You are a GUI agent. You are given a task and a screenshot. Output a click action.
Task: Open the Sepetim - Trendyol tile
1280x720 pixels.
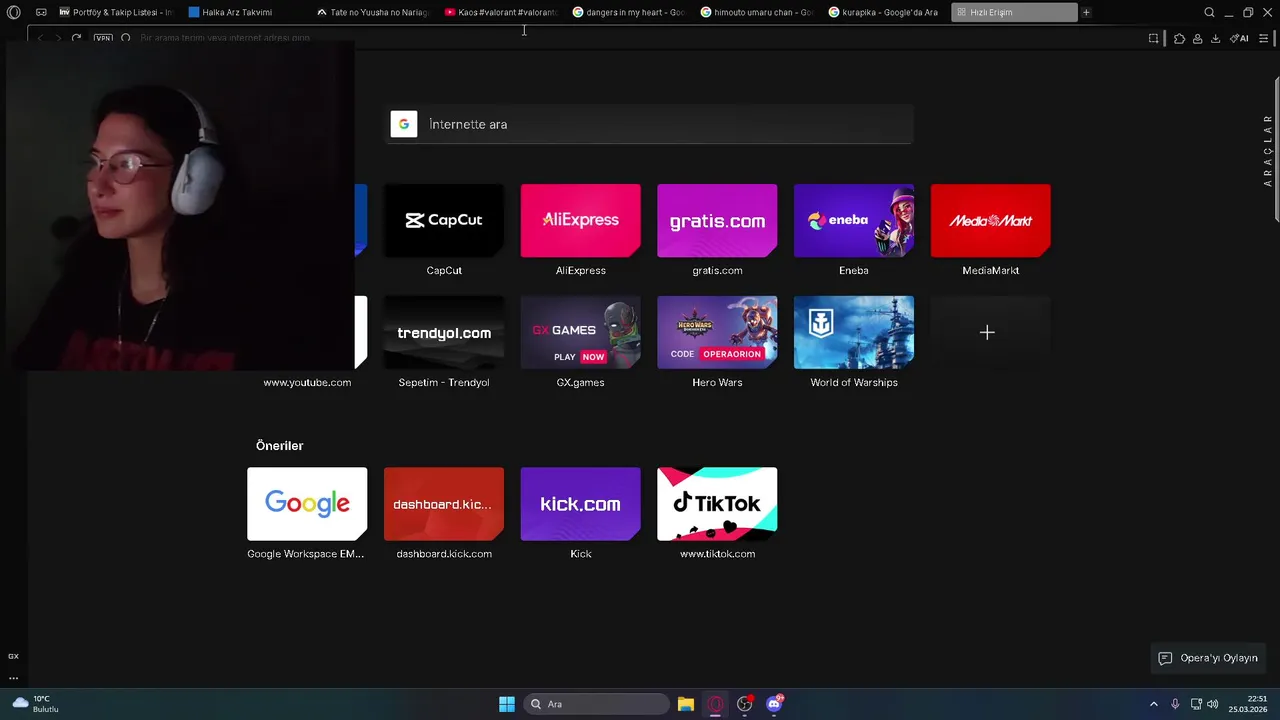[444, 332]
